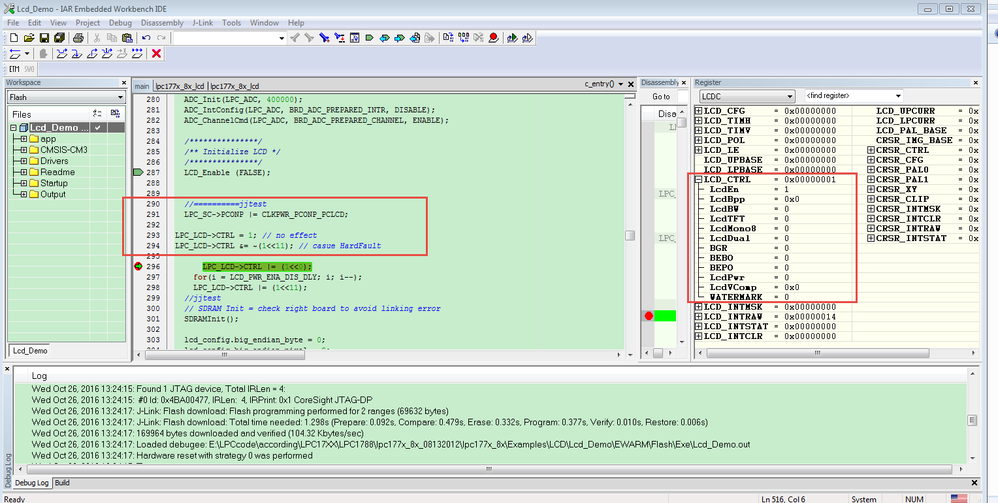Click the Next Statement debug icon

point(107,53)
